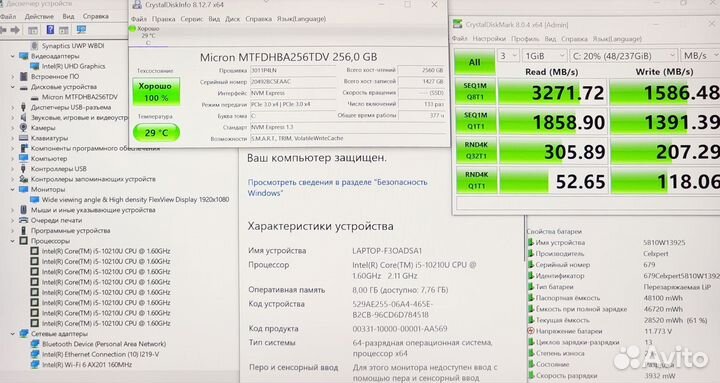Expand the Диспетчеры USB-разъема node
Image resolution: width=720 pixels, height=383 pixels.
pos(12,107)
